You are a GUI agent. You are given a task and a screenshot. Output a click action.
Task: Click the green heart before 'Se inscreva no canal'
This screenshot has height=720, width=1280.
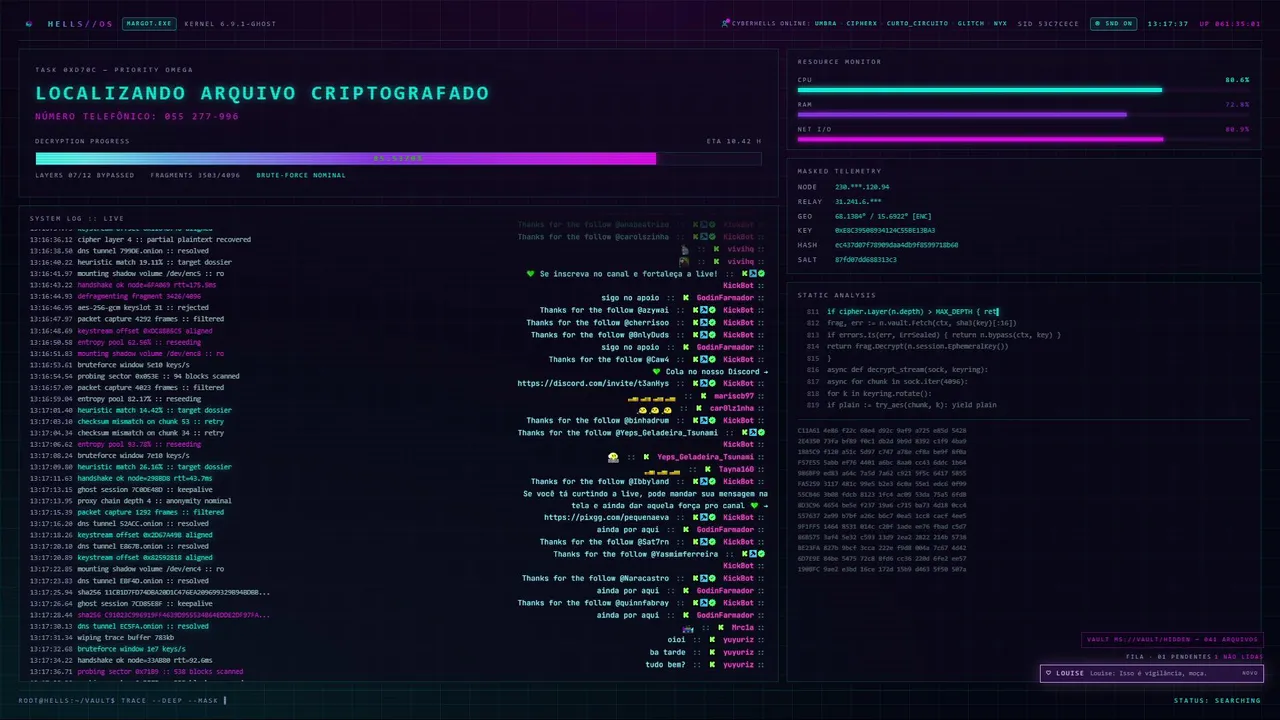pyautogui.click(x=531, y=274)
